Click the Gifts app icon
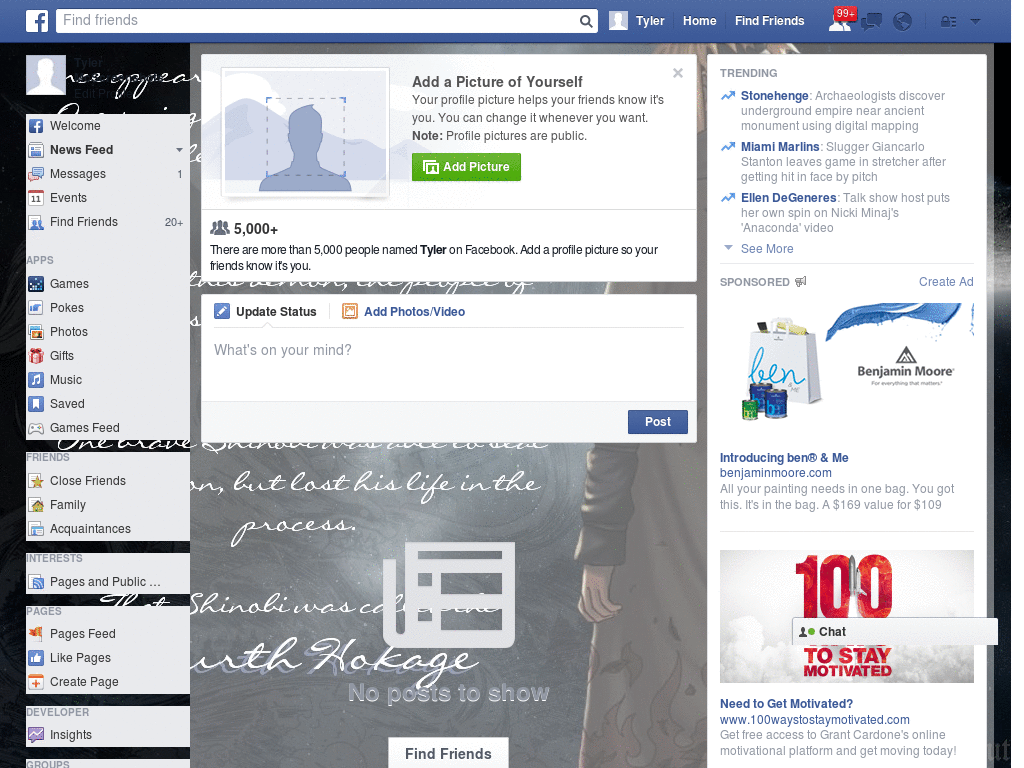 click(36, 356)
